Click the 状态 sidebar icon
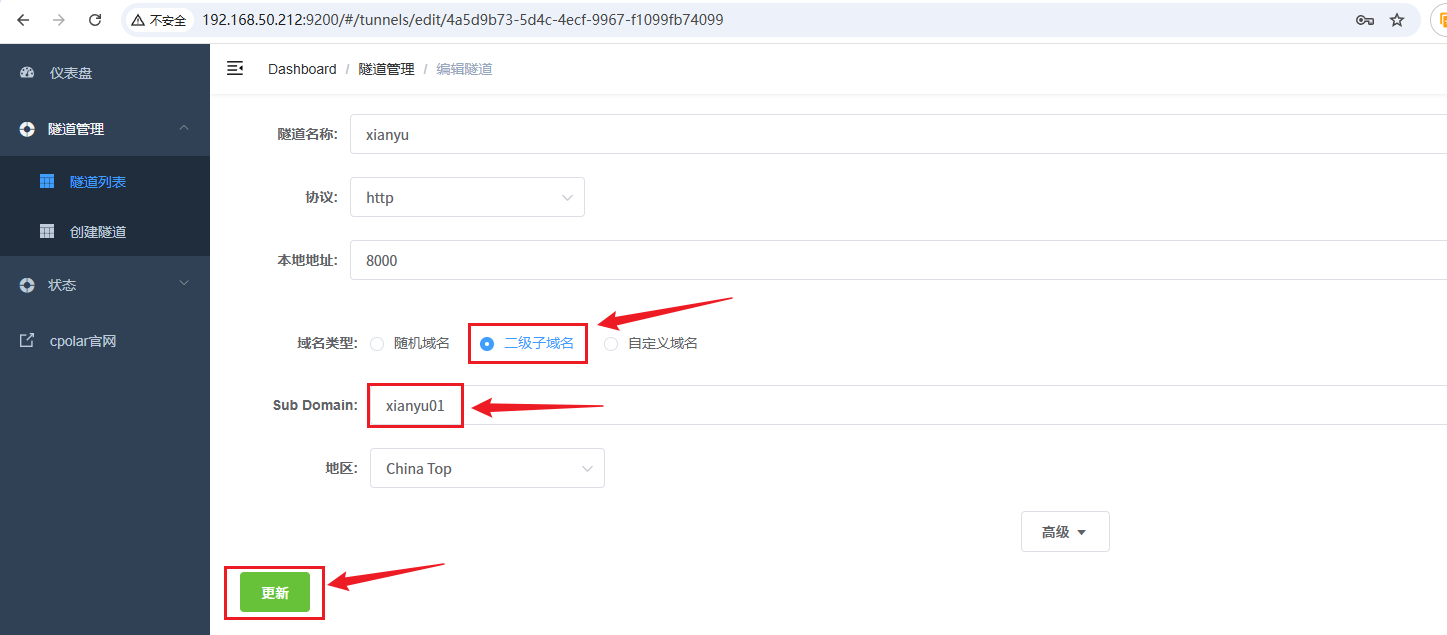 click(x=27, y=285)
